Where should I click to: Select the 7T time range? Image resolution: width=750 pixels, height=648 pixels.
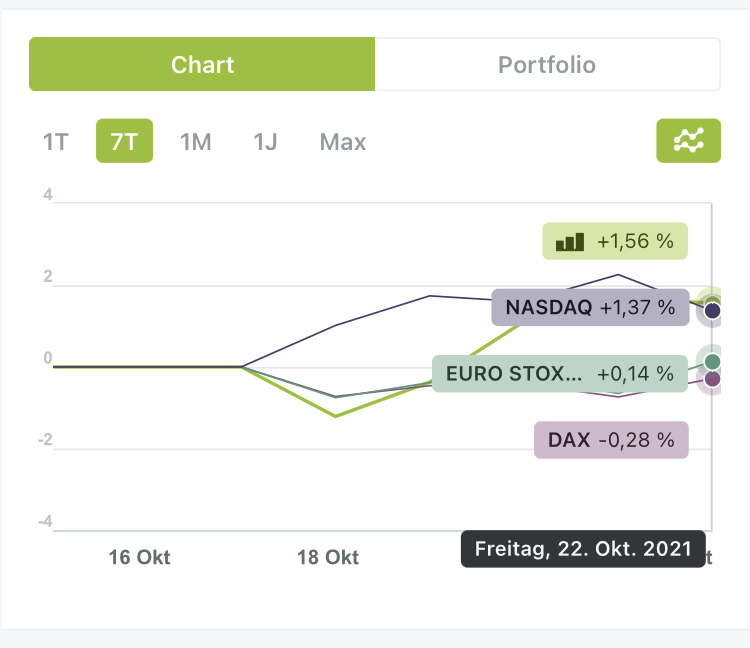124,141
